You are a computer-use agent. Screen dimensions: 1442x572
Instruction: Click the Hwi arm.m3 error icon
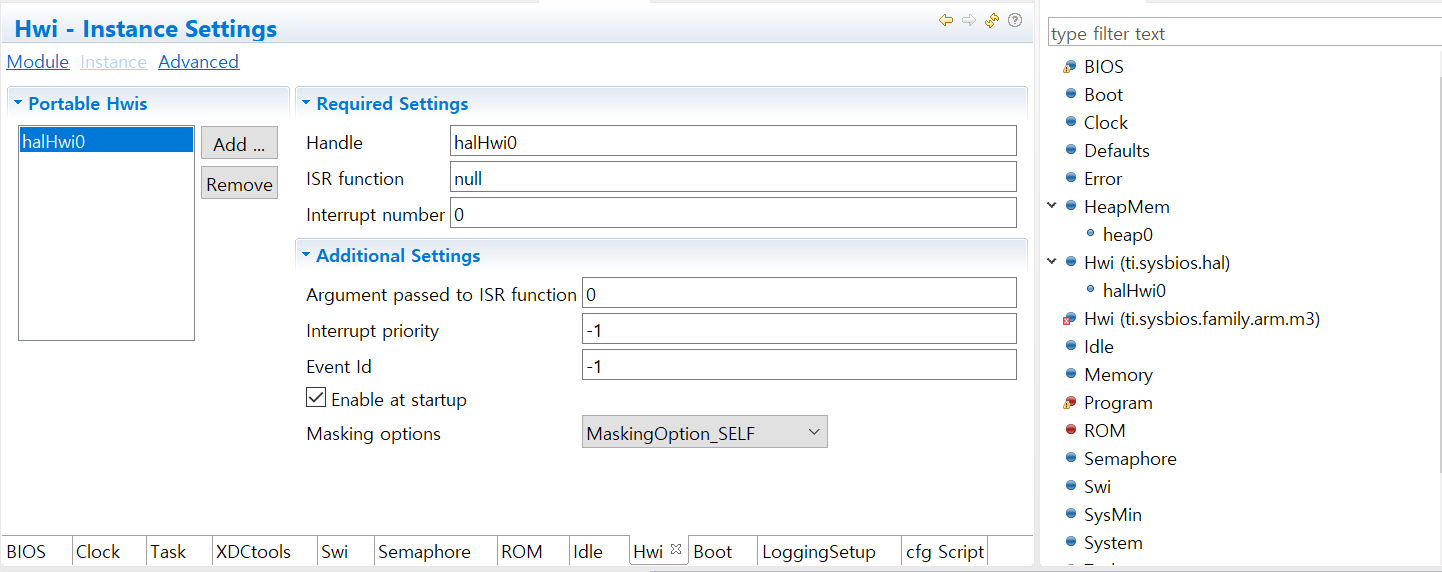tap(1070, 319)
